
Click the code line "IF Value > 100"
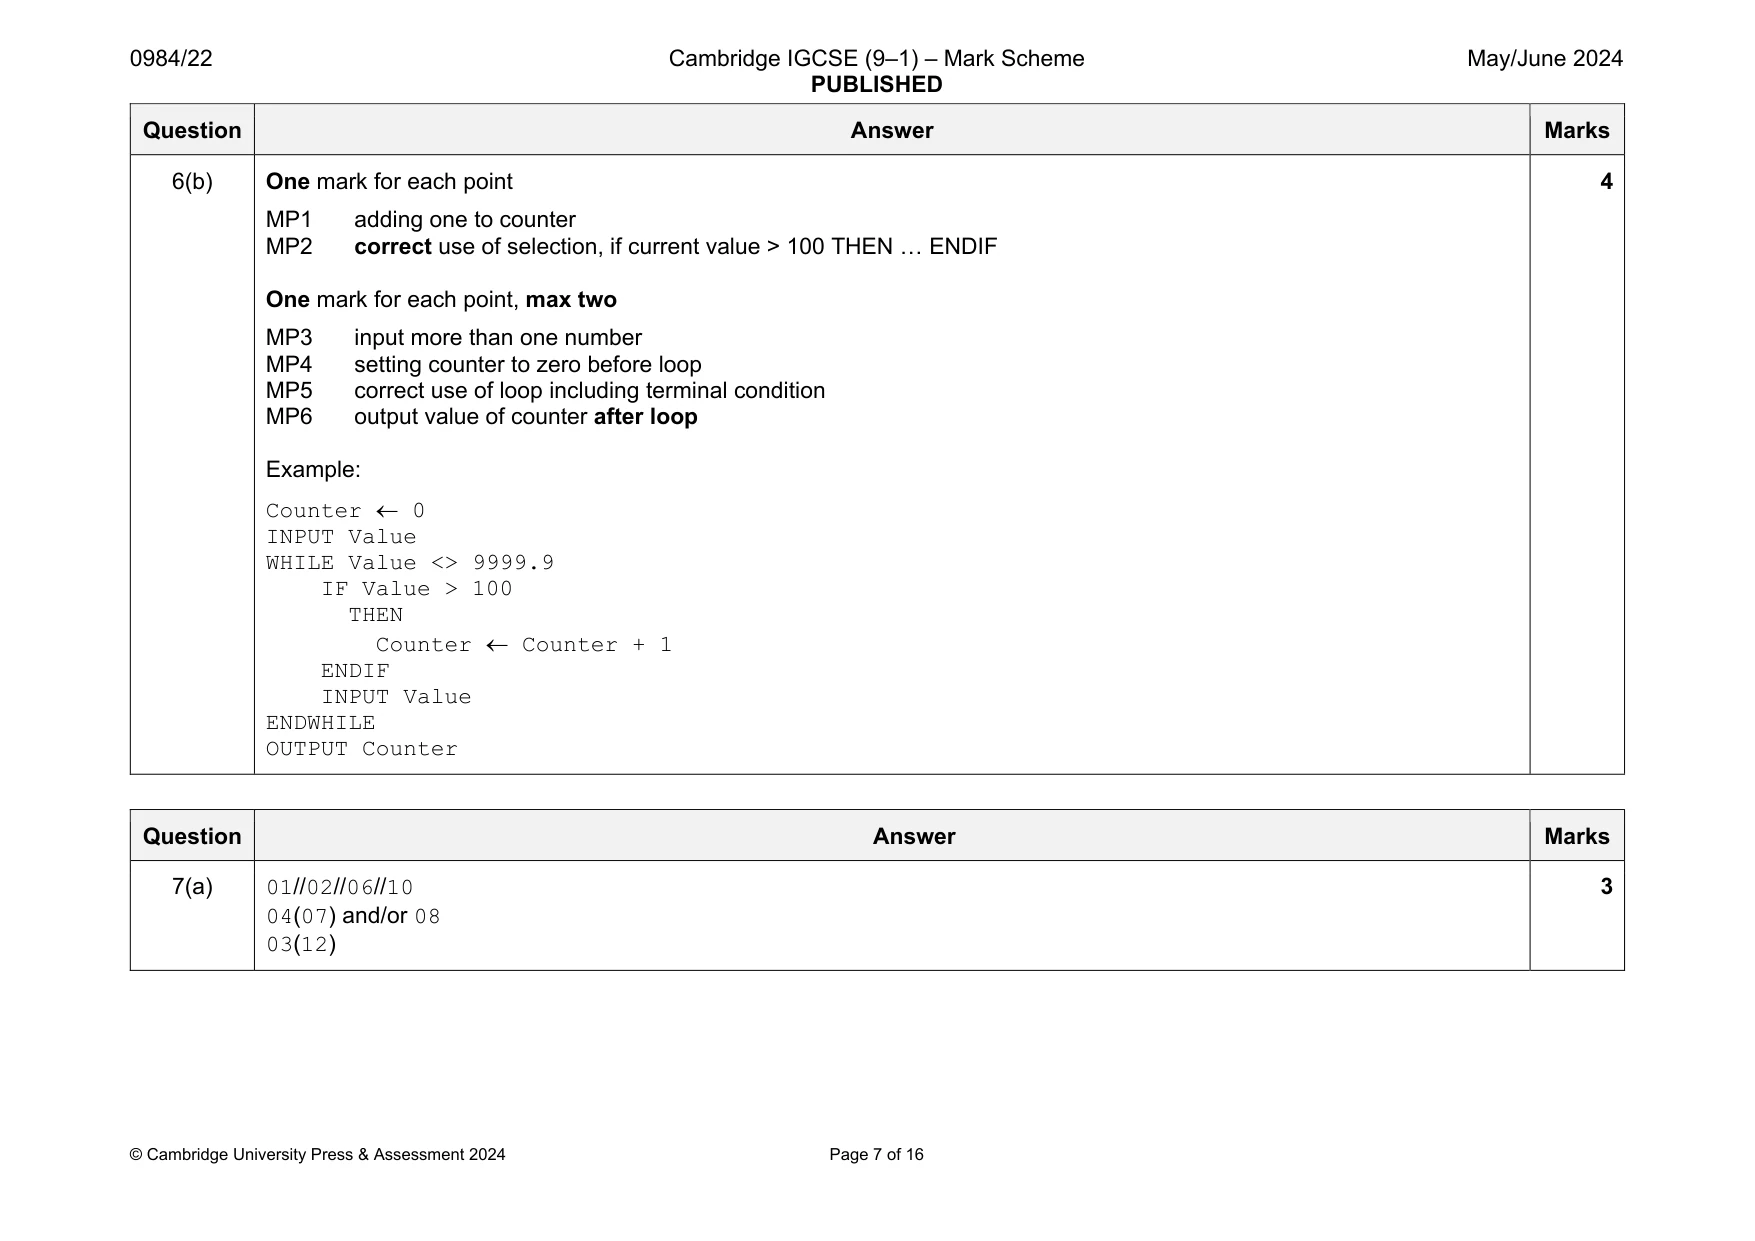[x=417, y=589]
